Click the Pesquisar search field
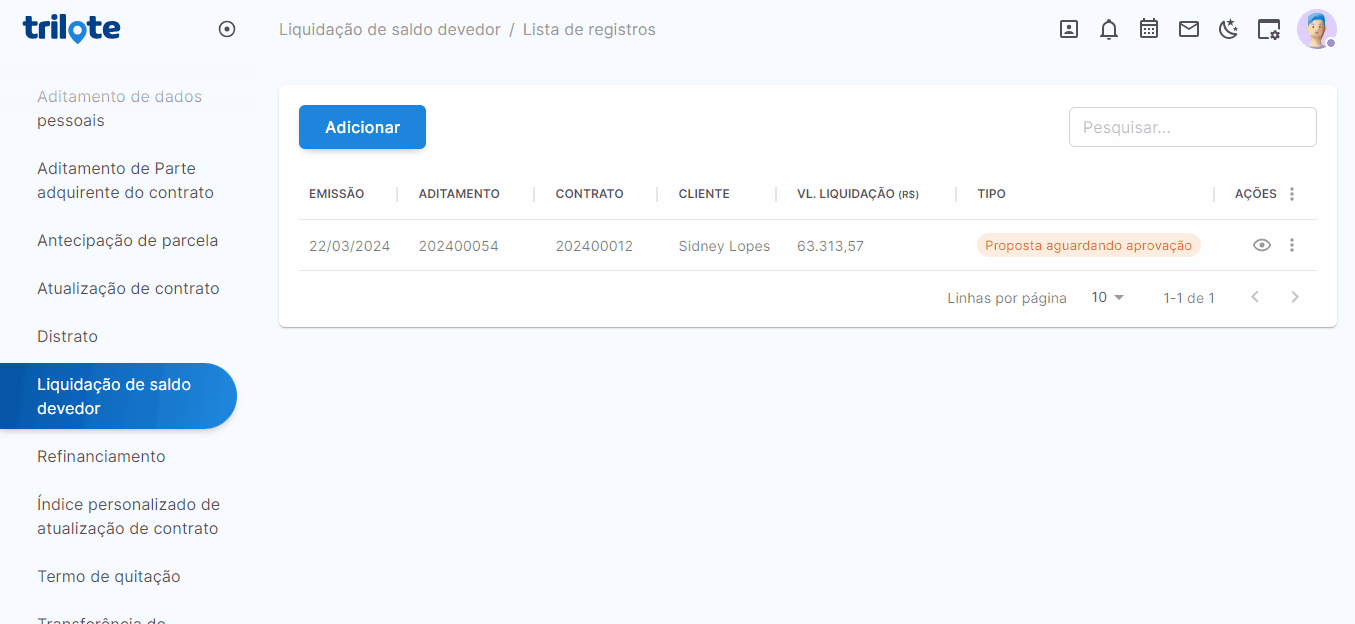This screenshot has height=624, width=1355. pos(1192,127)
